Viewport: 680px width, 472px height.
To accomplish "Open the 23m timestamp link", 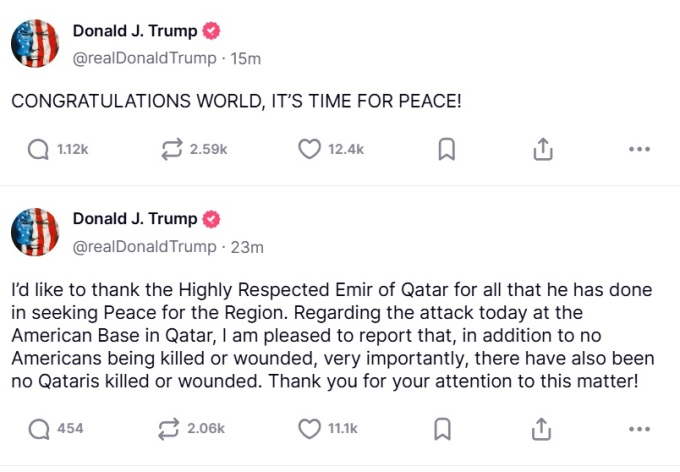I will click(247, 247).
